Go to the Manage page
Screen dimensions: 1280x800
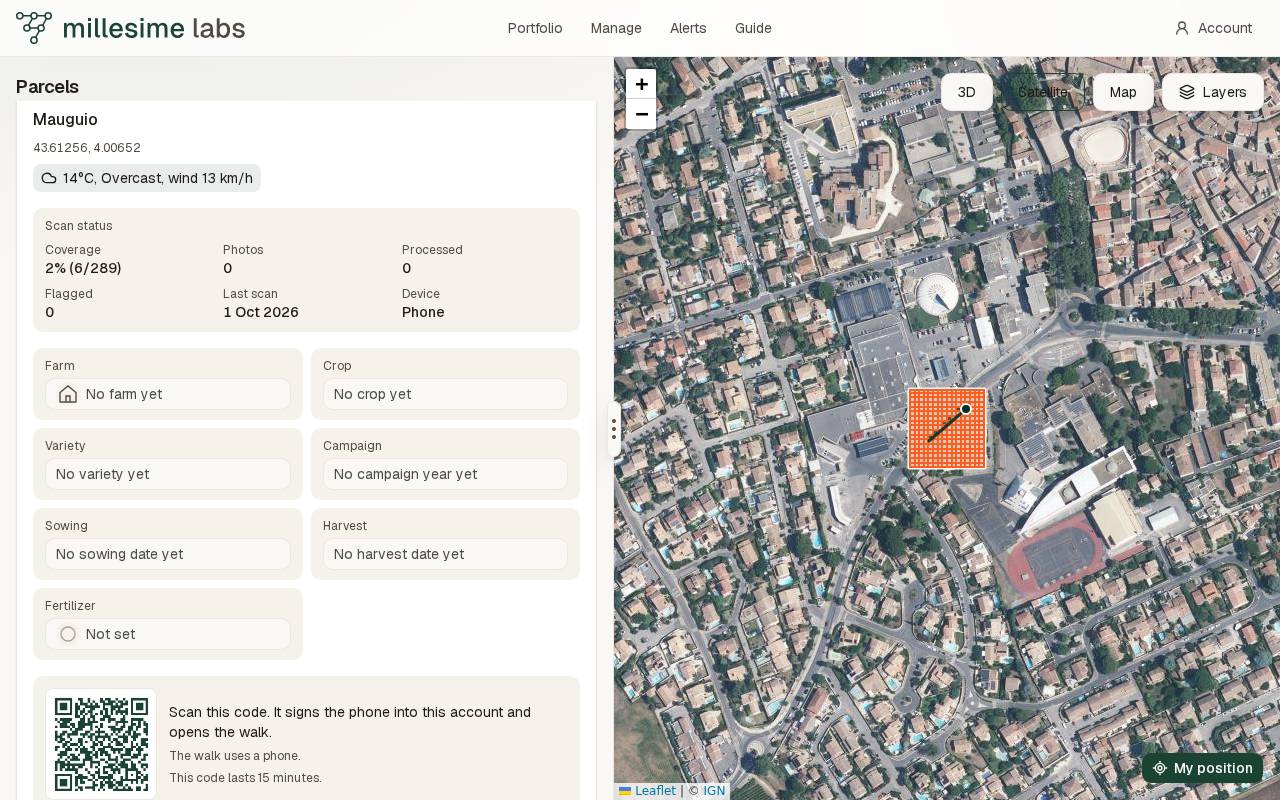click(x=616, y=28)
